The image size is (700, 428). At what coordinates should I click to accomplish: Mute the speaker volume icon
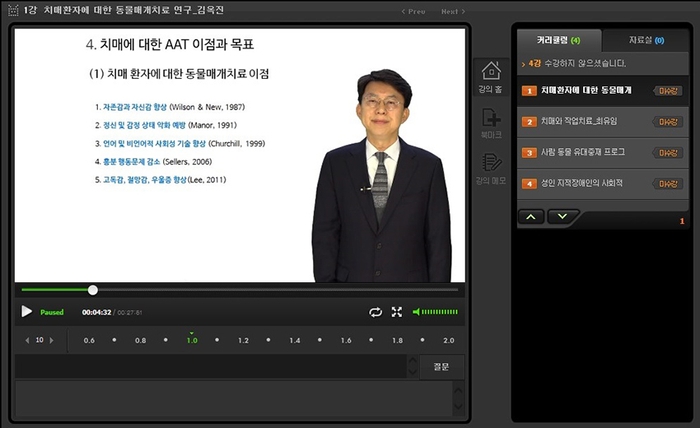coord(417,312)
